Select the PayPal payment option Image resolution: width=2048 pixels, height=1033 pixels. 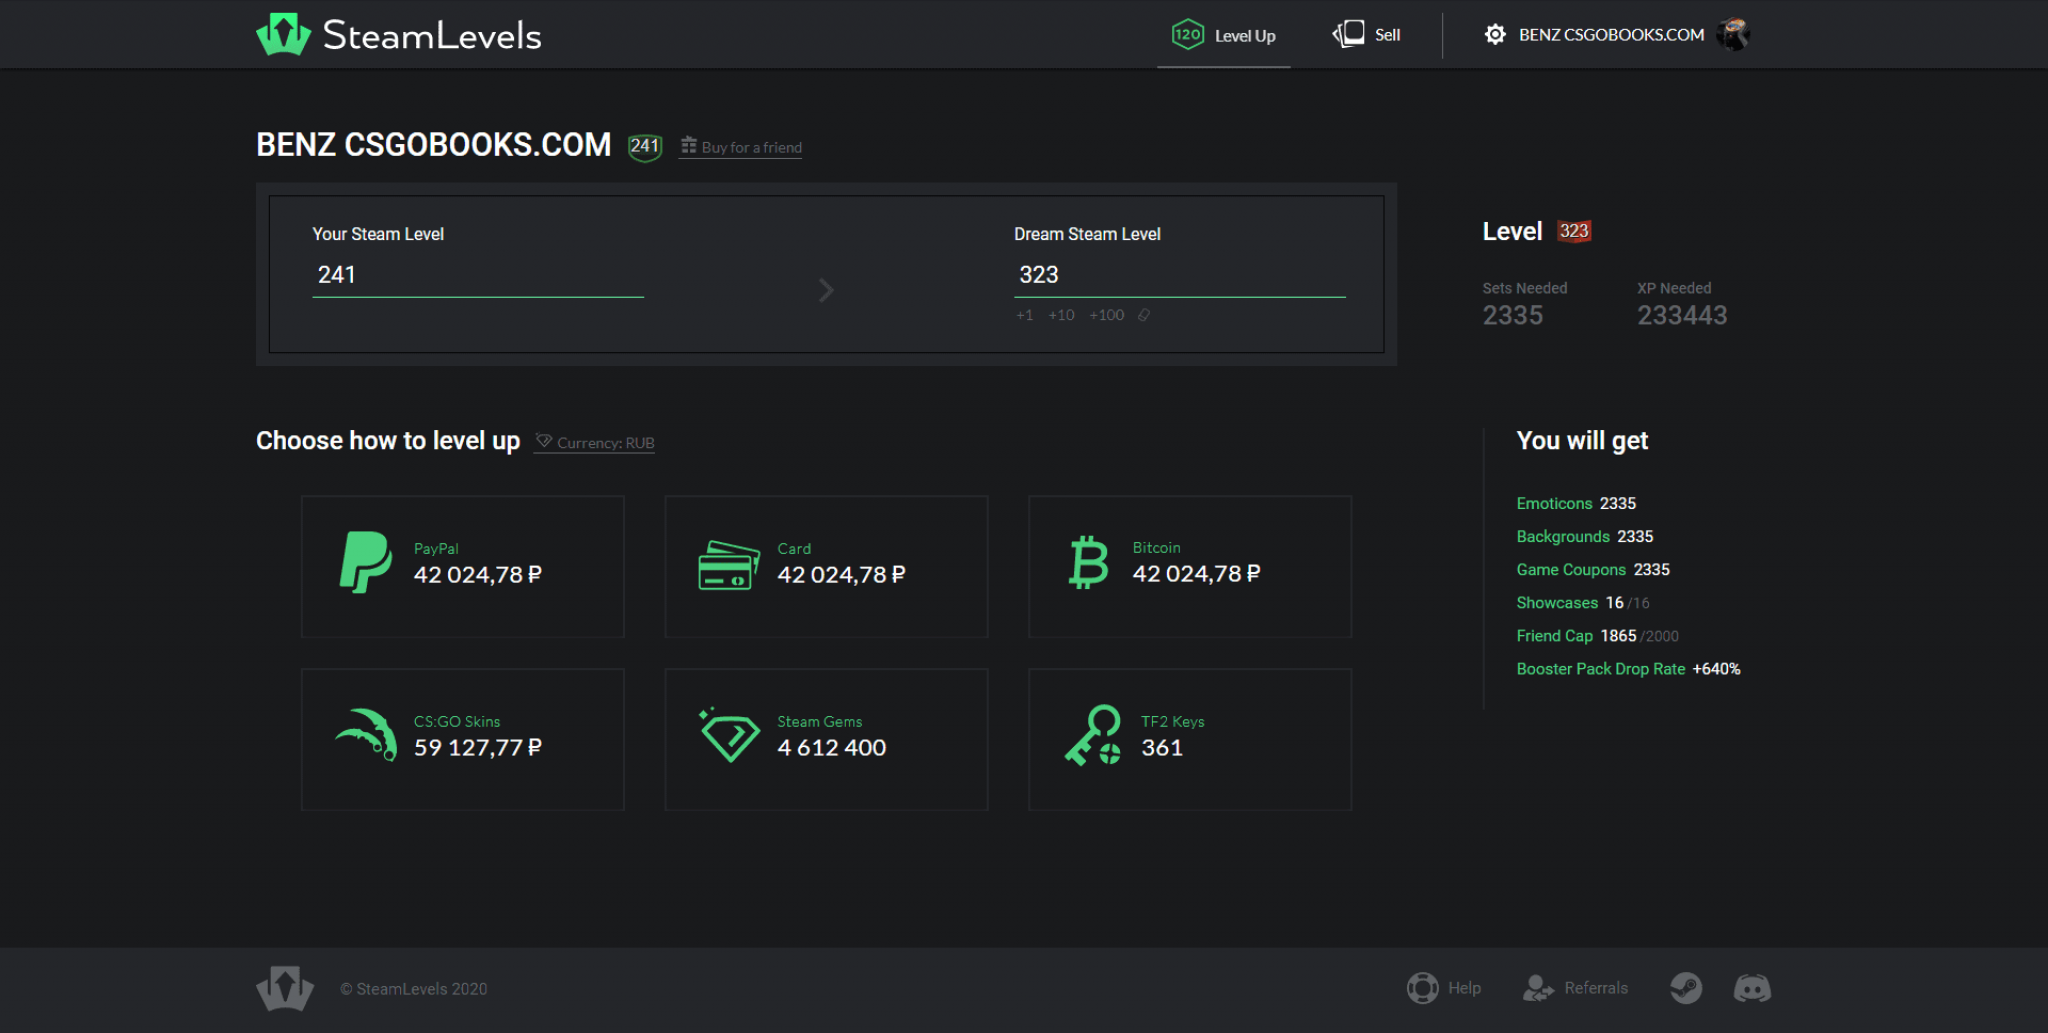coord(463,566)
